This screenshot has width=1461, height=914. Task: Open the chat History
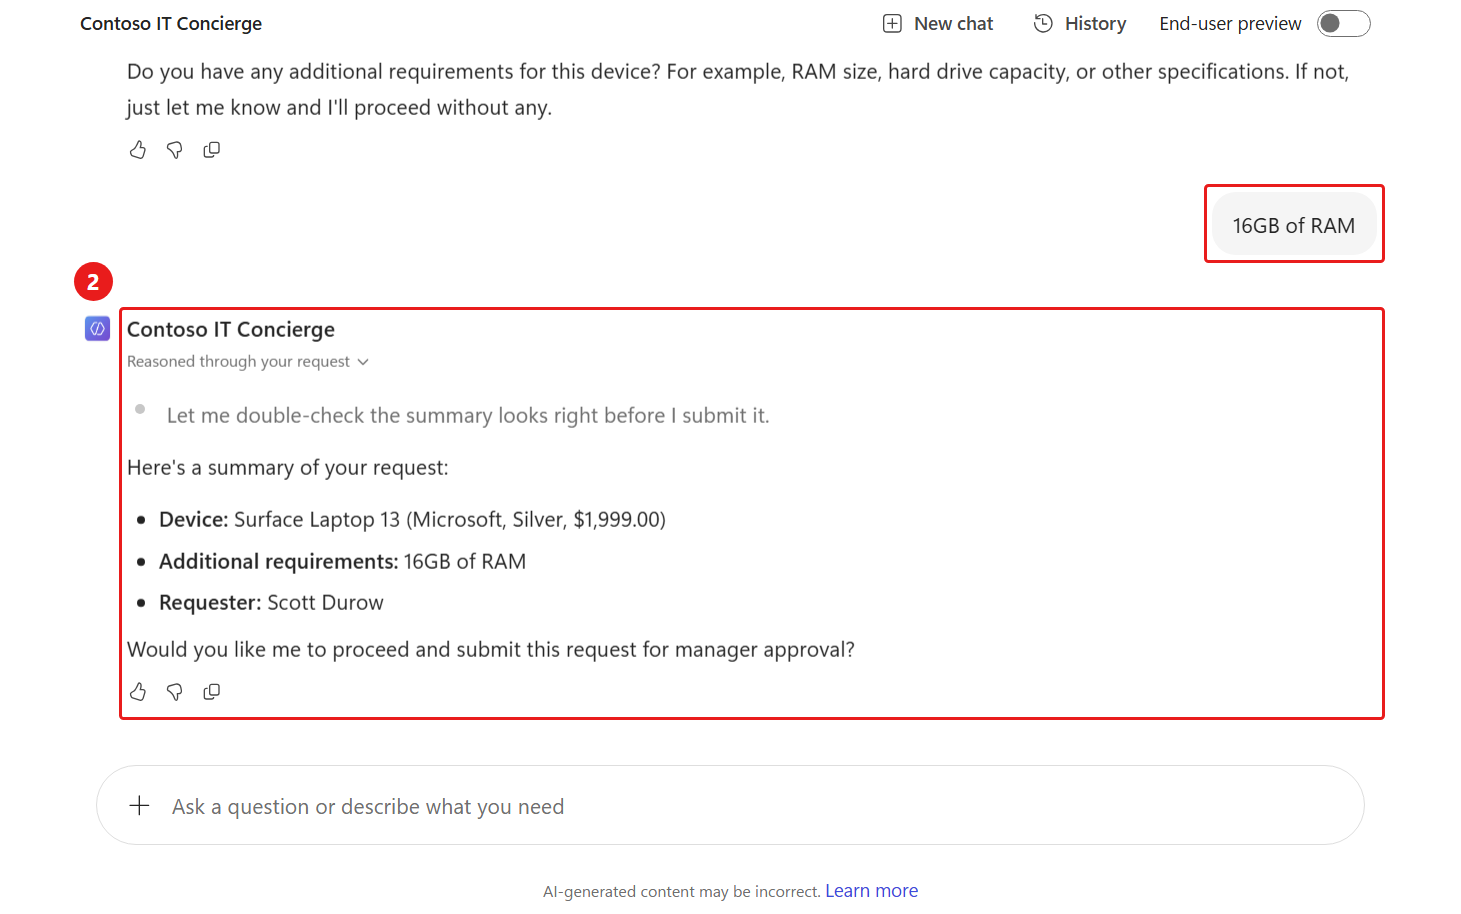1080,24
